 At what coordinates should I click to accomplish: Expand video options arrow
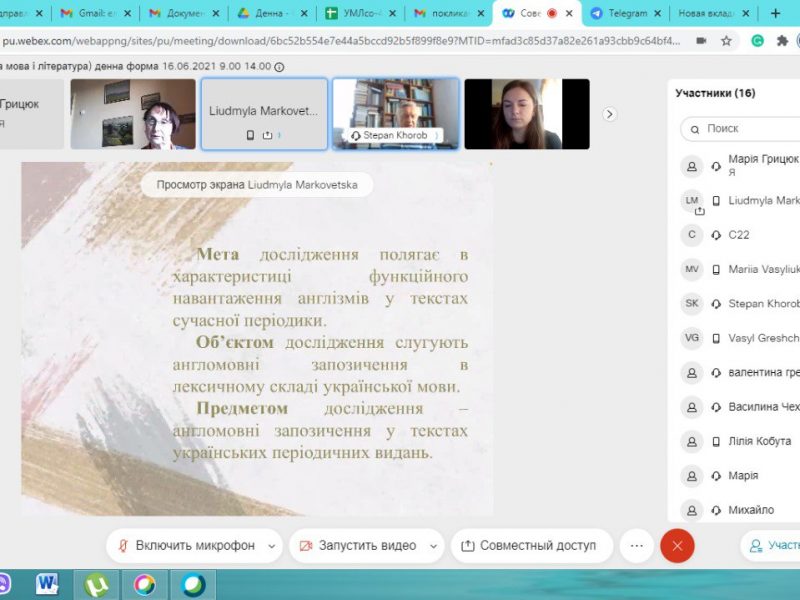click(x=432, y=546)
